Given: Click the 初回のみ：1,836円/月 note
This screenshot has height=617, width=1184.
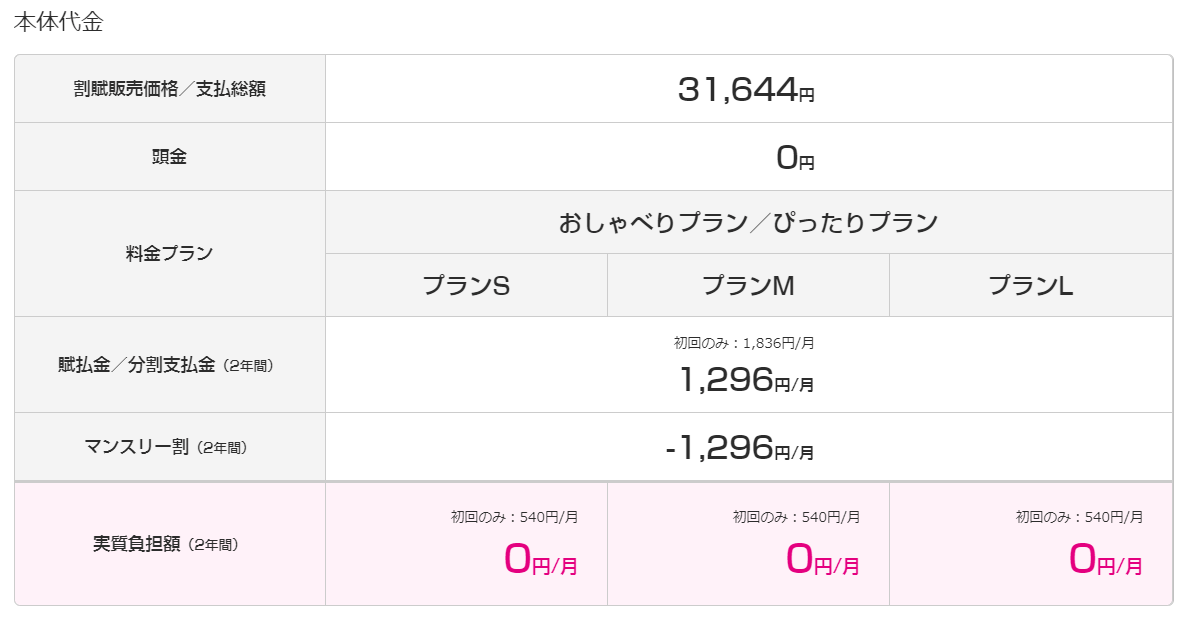Looking at the screenshot, I should click(744, 343).
